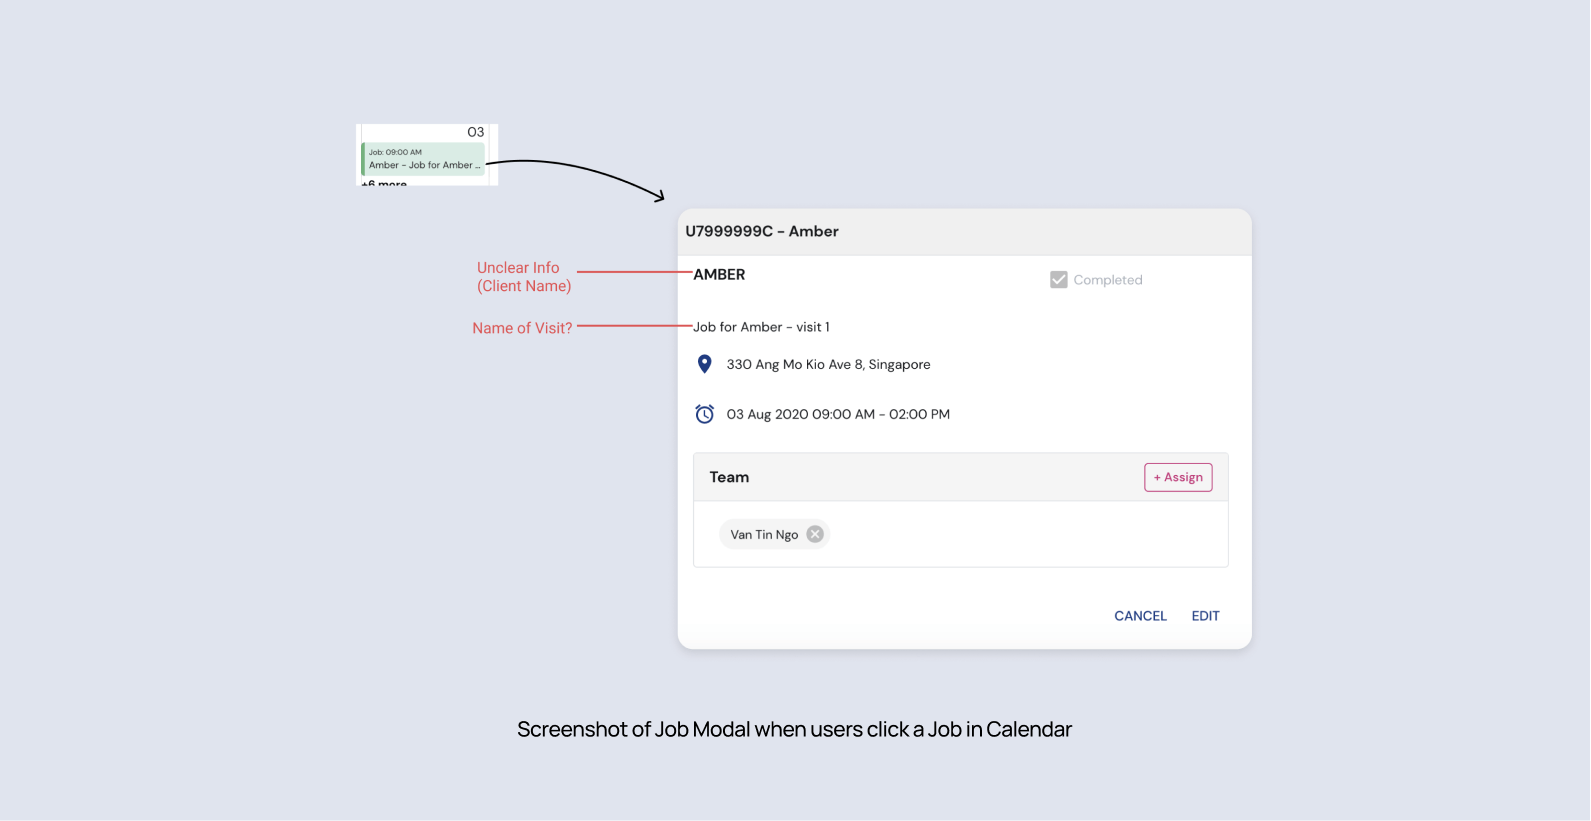Click the AMBER client name heading
1591x821 pixels.
point(719,274)
